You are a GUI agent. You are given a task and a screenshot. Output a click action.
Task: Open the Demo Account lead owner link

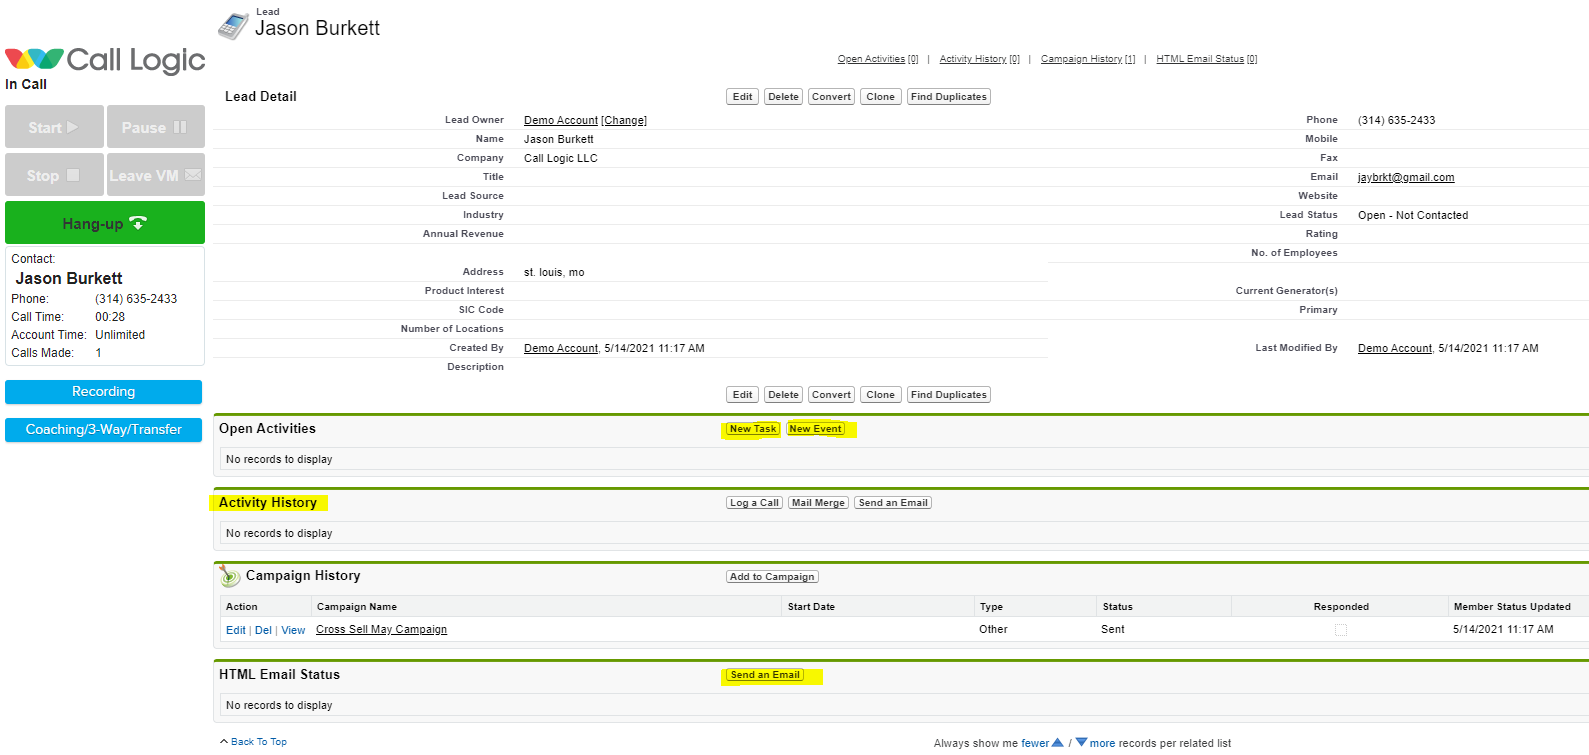[561, 121]
